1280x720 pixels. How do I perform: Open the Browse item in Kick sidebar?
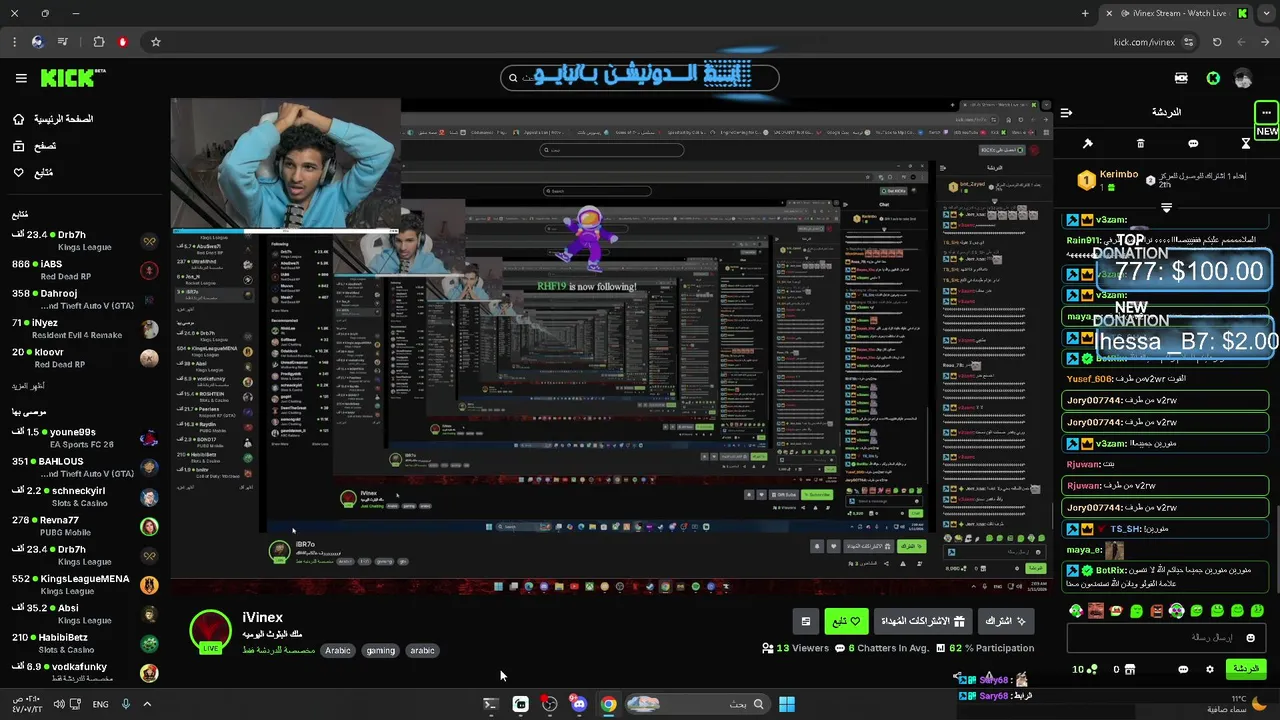[34, 146]
